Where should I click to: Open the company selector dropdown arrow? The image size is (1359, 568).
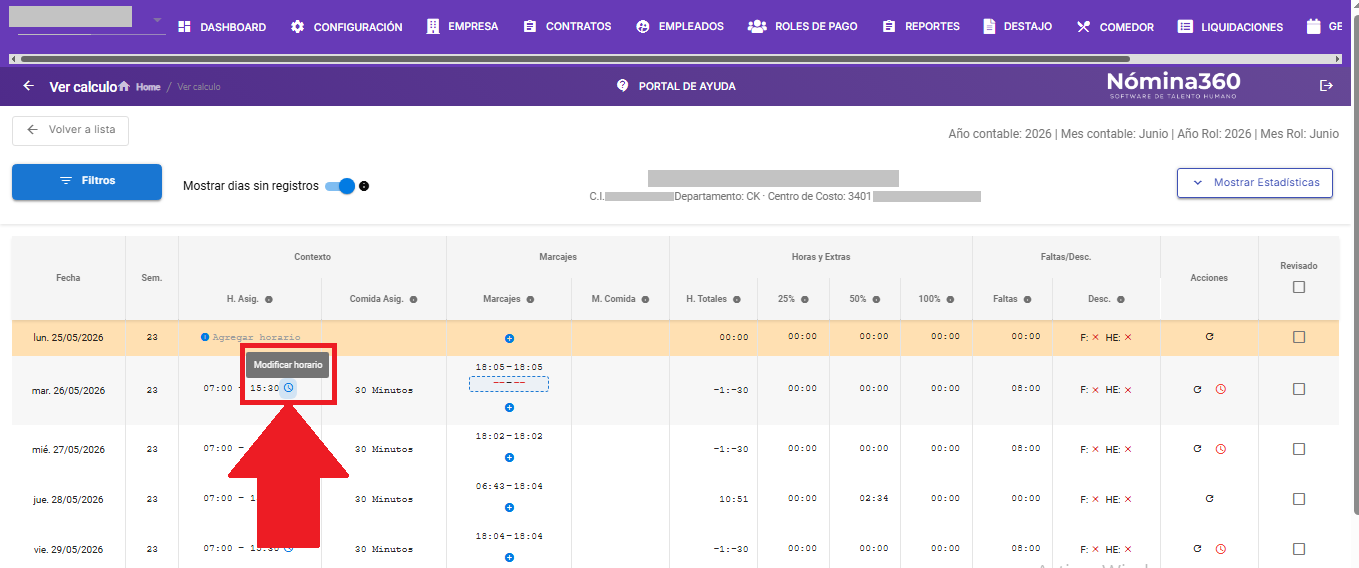click(x=157, y=20)
